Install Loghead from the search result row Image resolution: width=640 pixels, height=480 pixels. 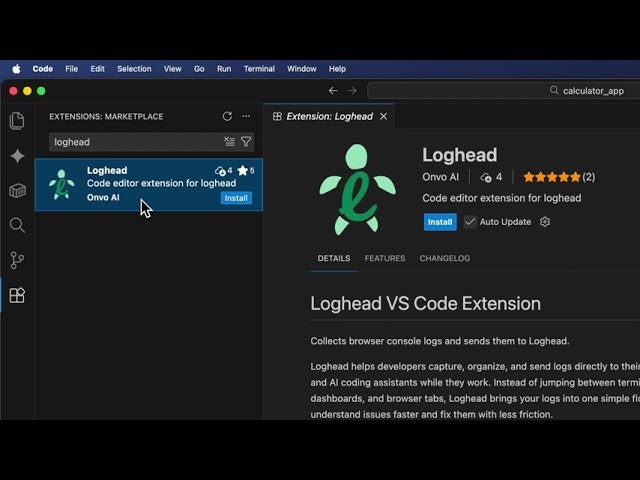[x=236, y=198]
